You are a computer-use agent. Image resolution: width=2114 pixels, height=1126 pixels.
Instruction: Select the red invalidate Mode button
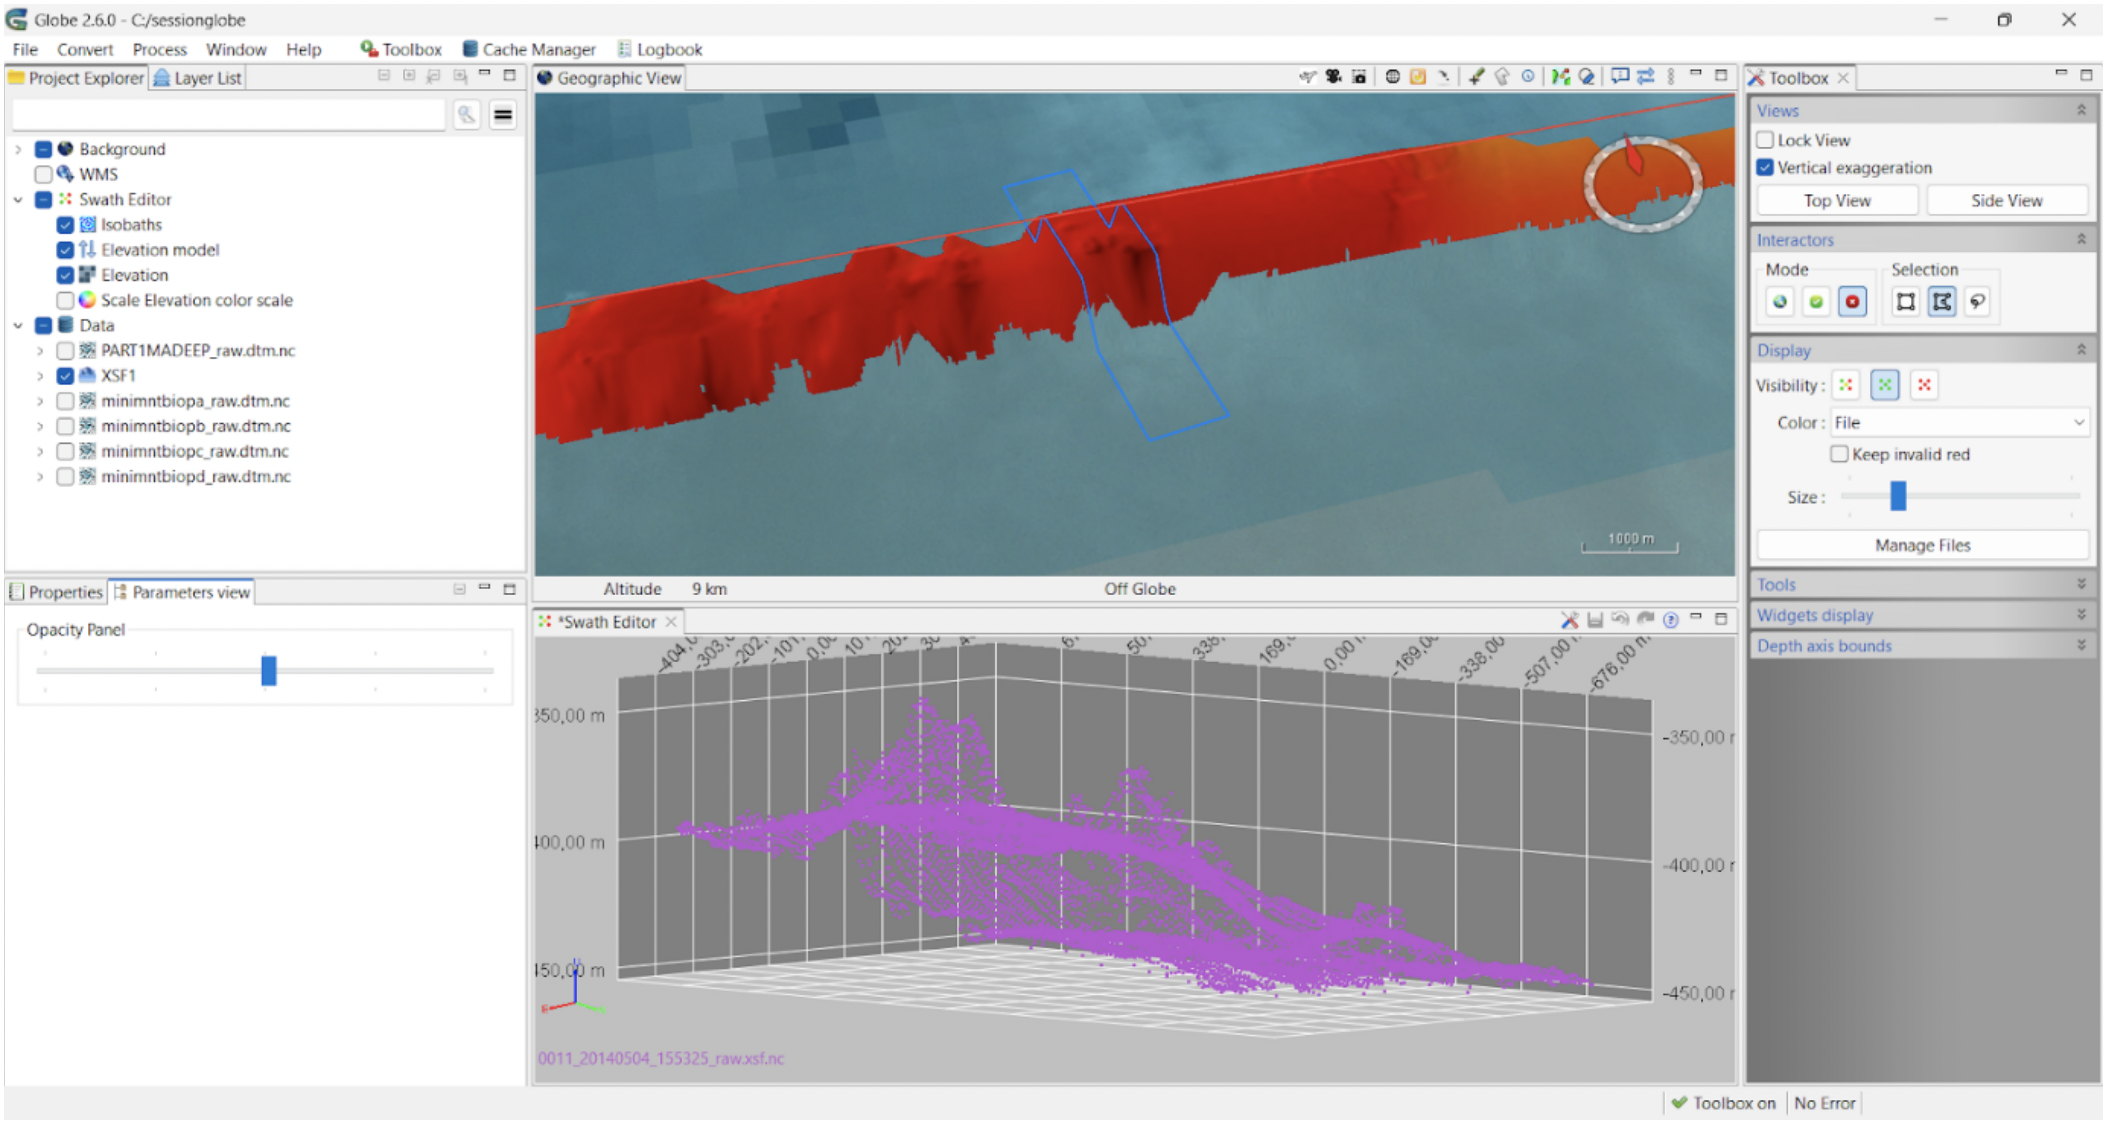click(1852, 301)
